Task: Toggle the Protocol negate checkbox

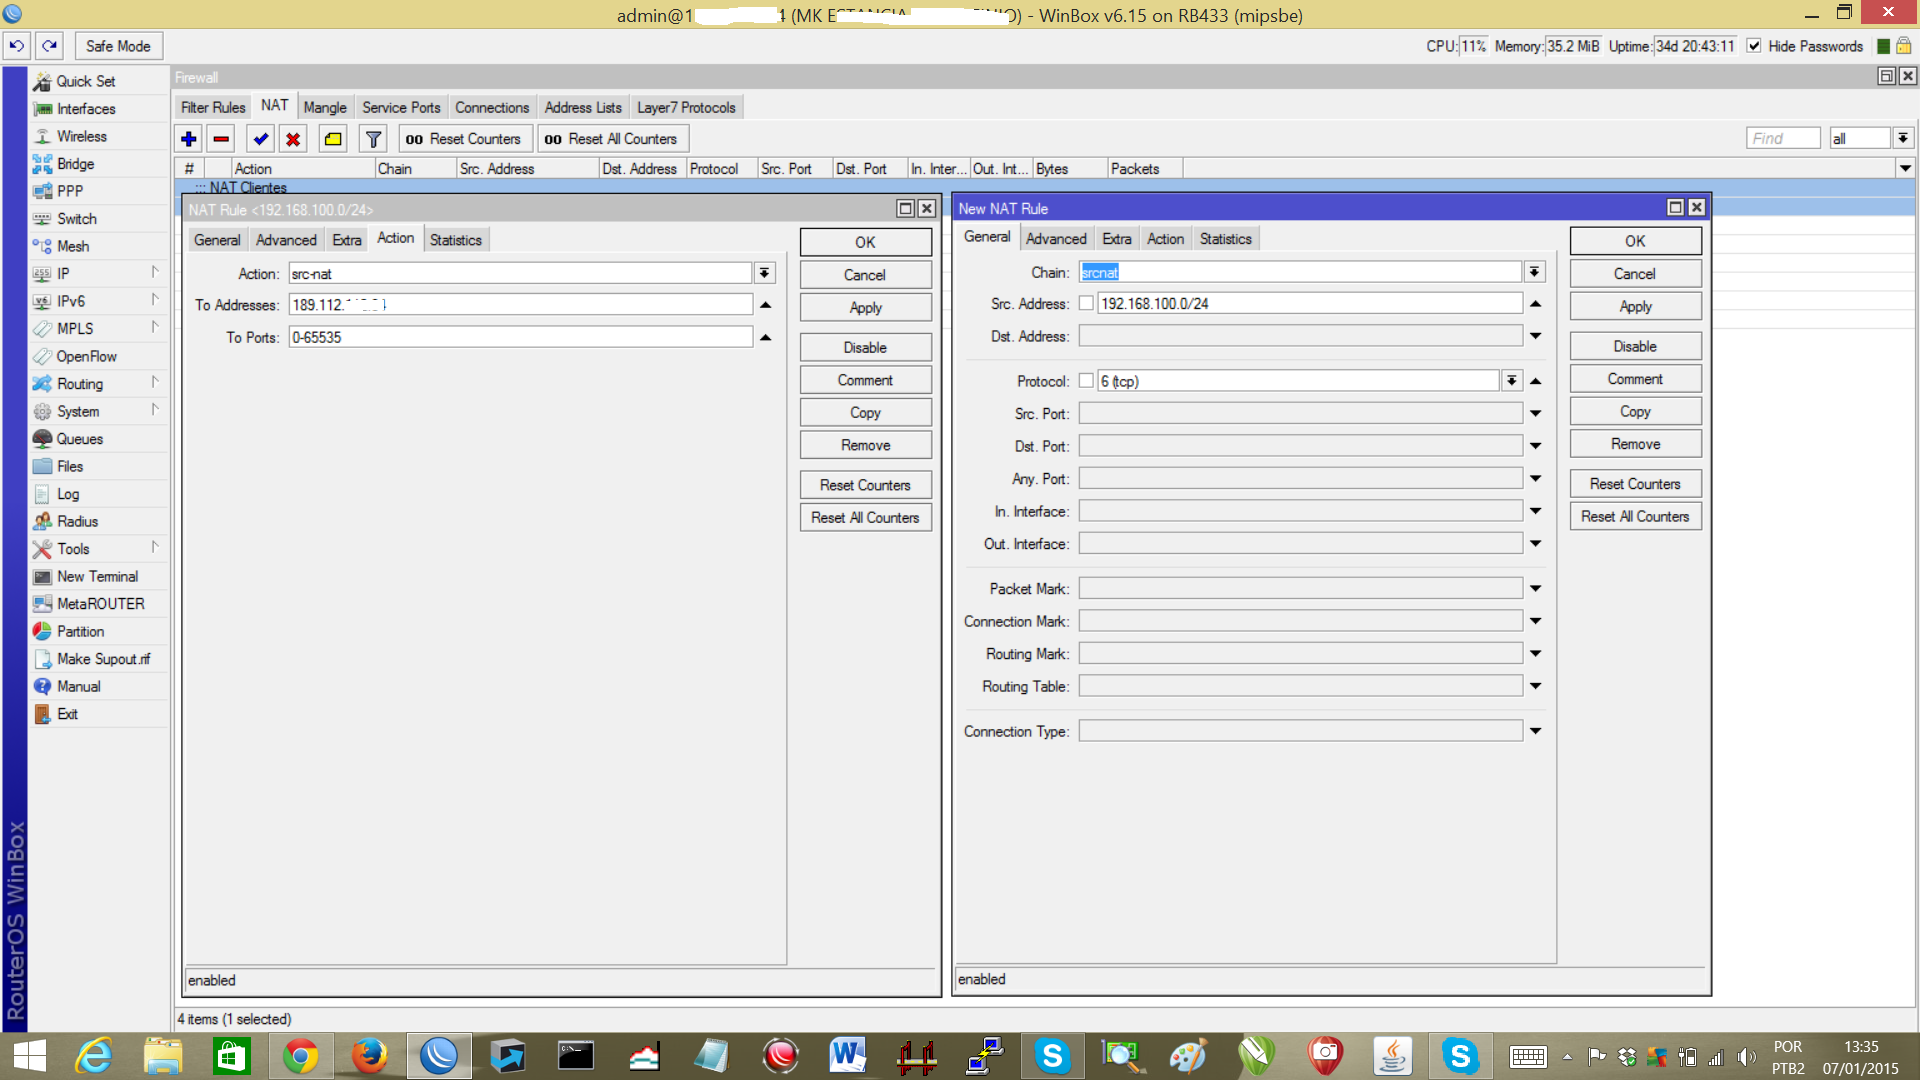Action: [1086, 381]
